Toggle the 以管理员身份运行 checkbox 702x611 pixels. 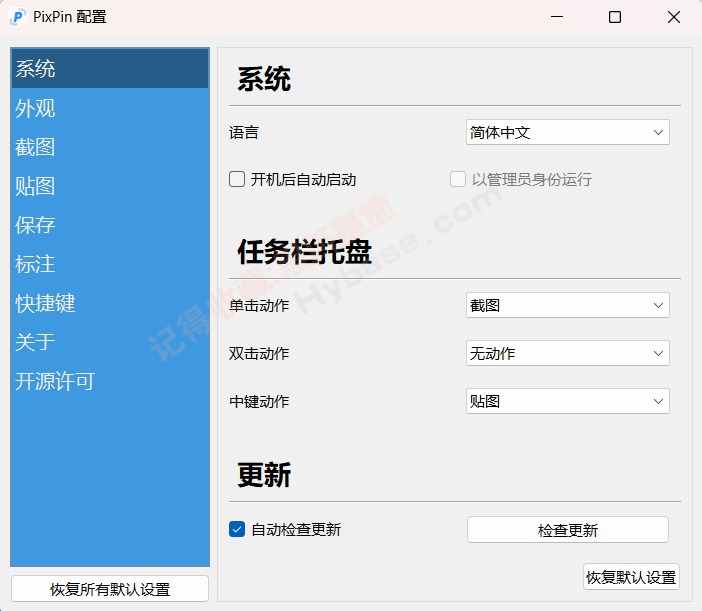[x=458, y=179]
